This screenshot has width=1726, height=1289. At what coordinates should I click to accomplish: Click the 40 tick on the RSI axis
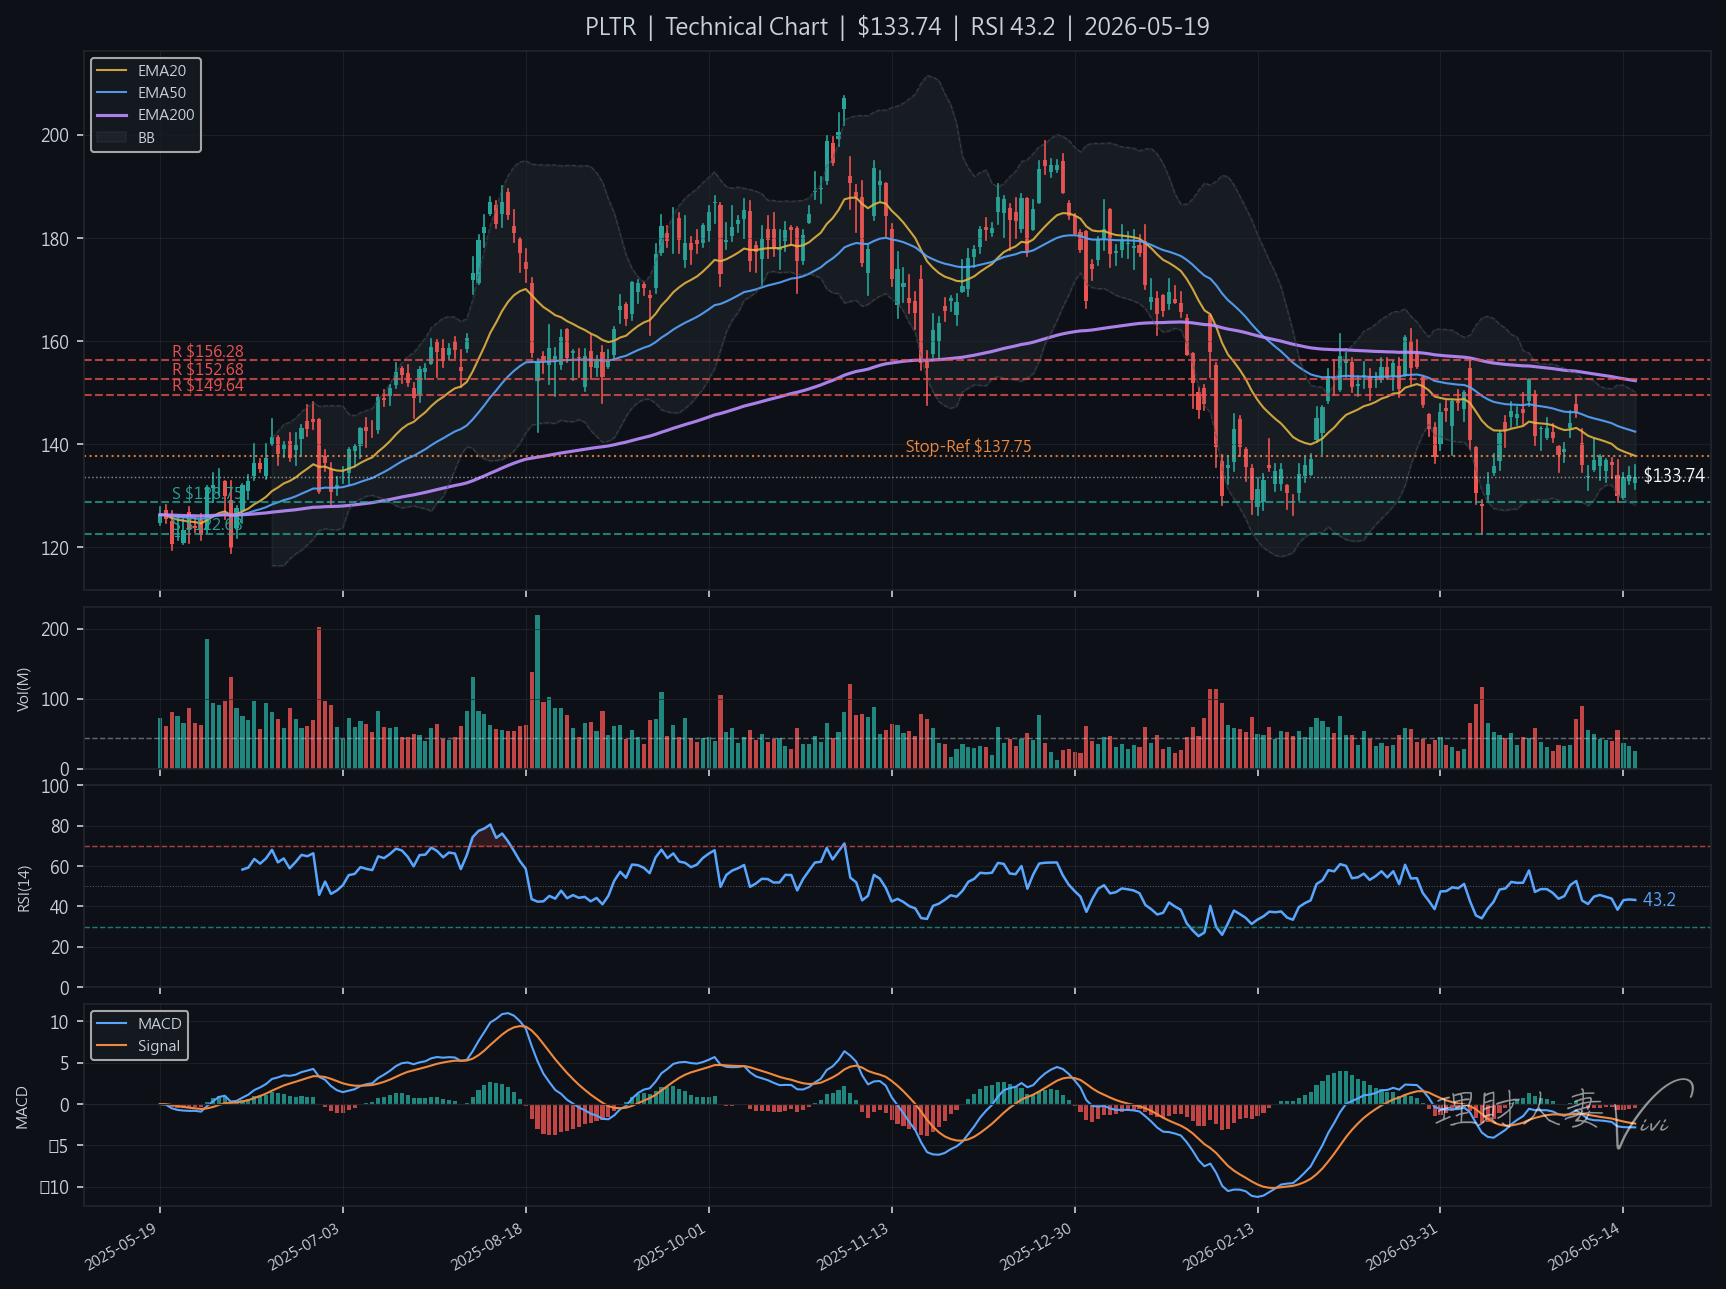pos(60,907)
